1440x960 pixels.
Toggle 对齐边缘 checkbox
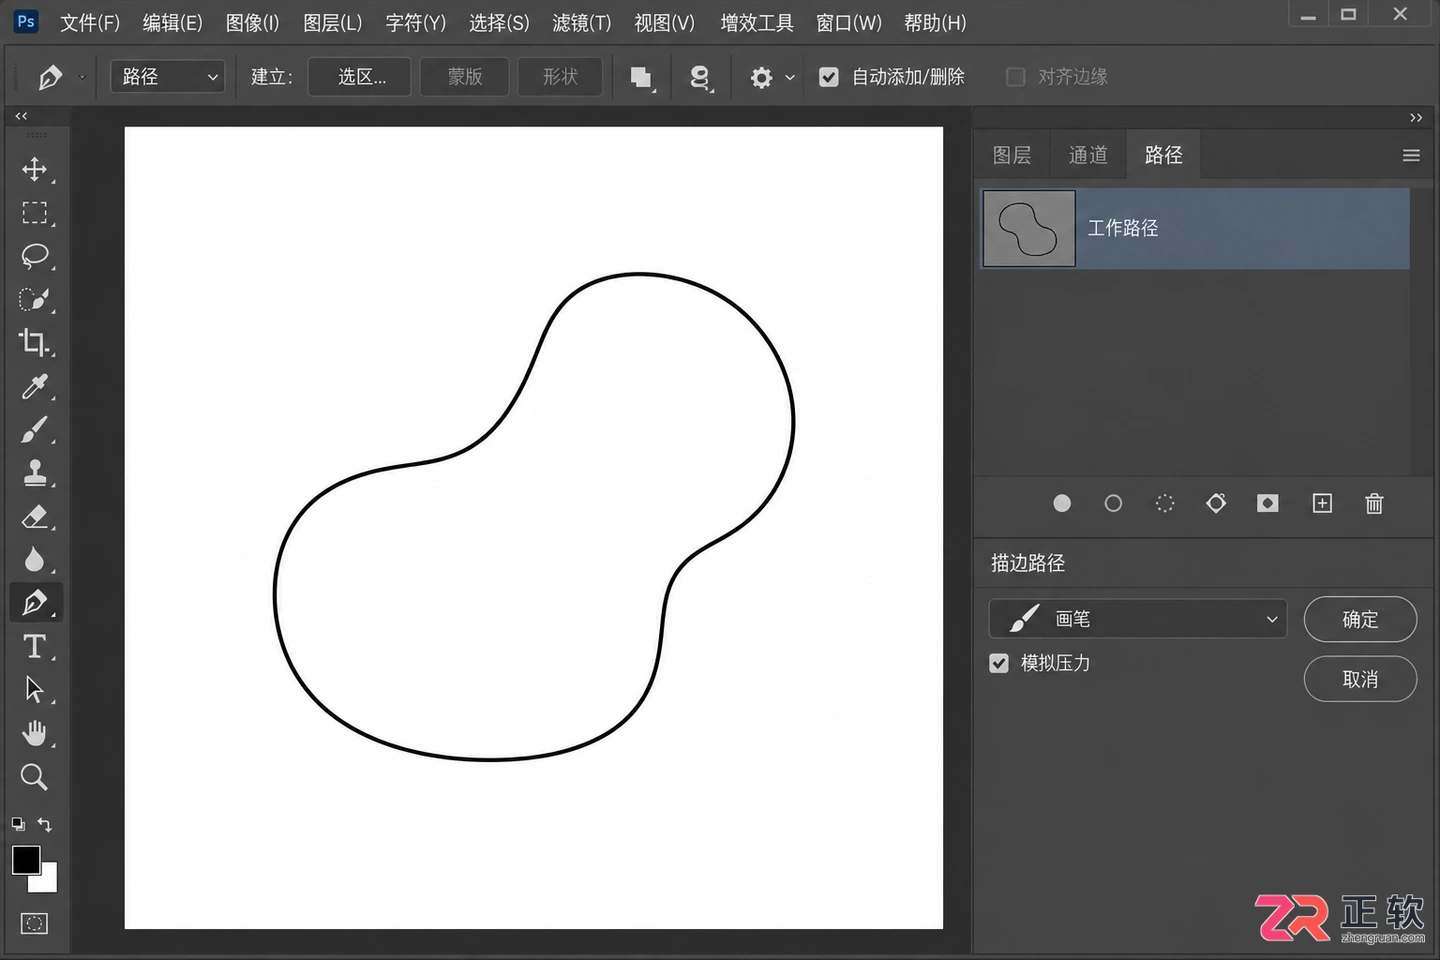pyautogui.click(x=1015, y=77)
